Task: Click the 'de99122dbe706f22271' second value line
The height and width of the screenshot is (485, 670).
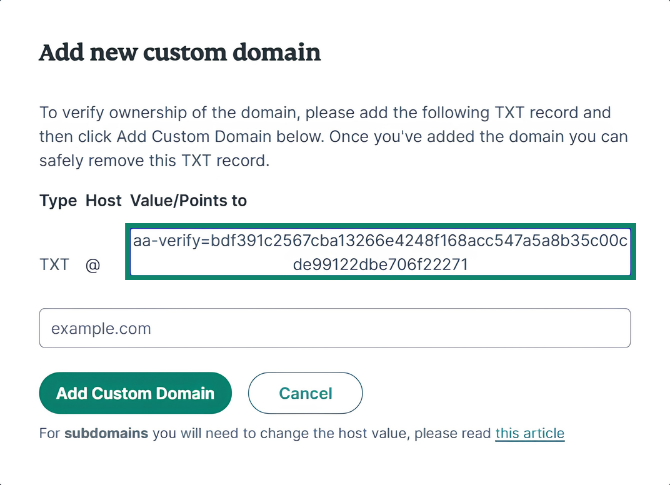Action: pyautogui.click(x=380, y=265)
